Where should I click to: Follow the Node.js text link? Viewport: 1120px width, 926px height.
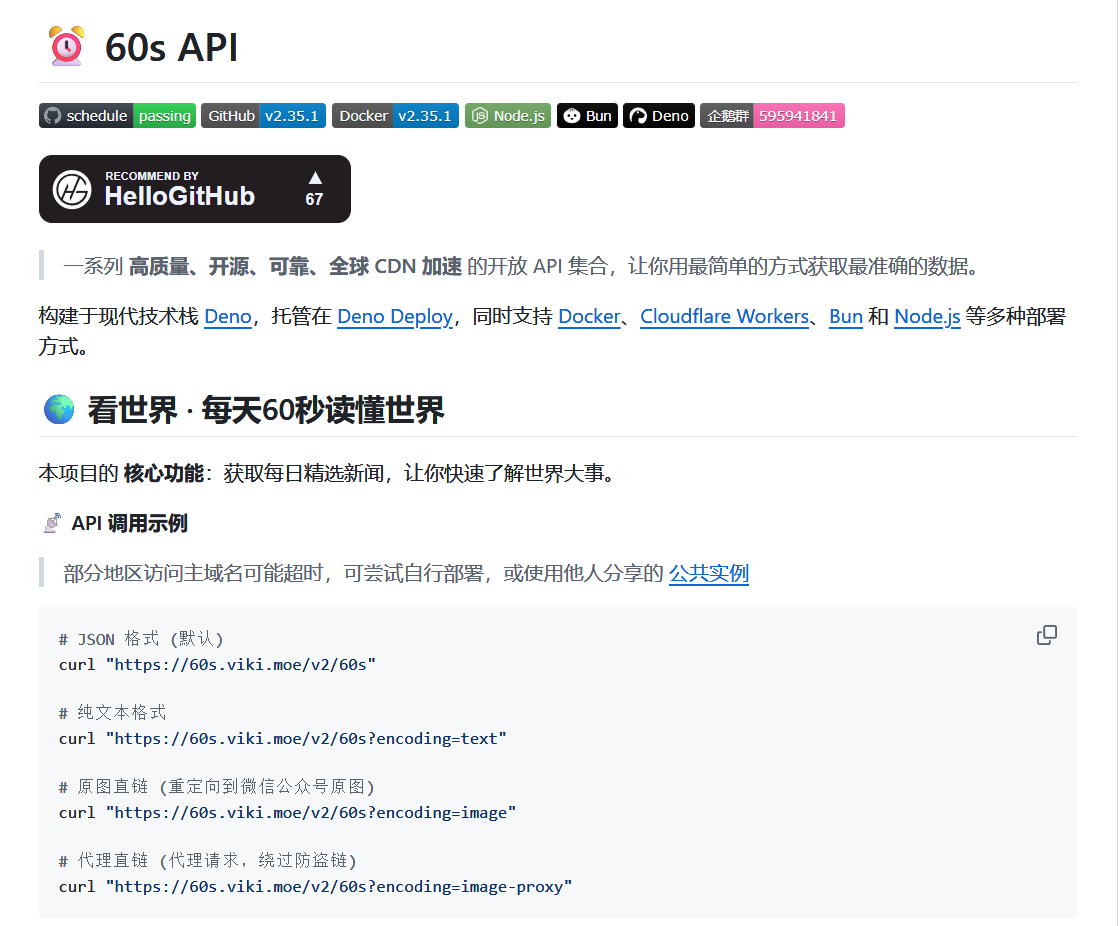coord(927,317)
